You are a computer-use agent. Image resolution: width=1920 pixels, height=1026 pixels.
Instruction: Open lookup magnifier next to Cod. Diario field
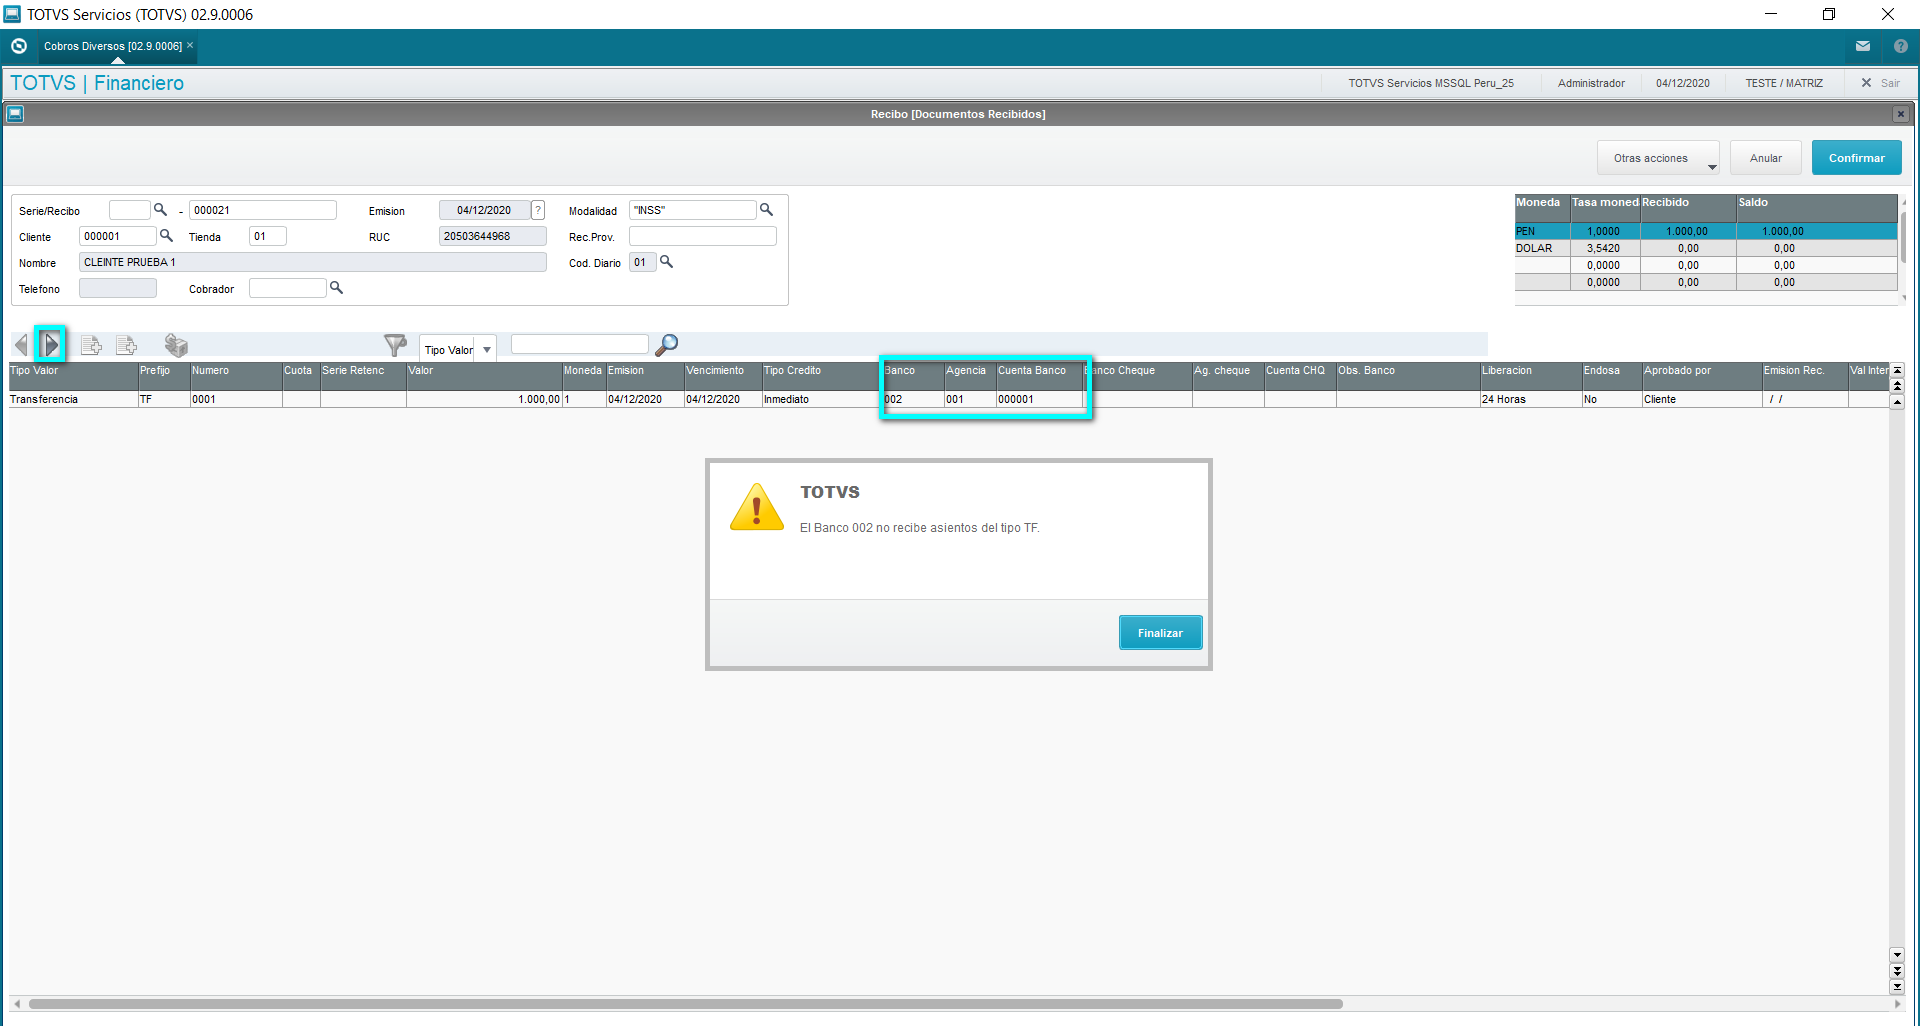[x=666, y=262]
